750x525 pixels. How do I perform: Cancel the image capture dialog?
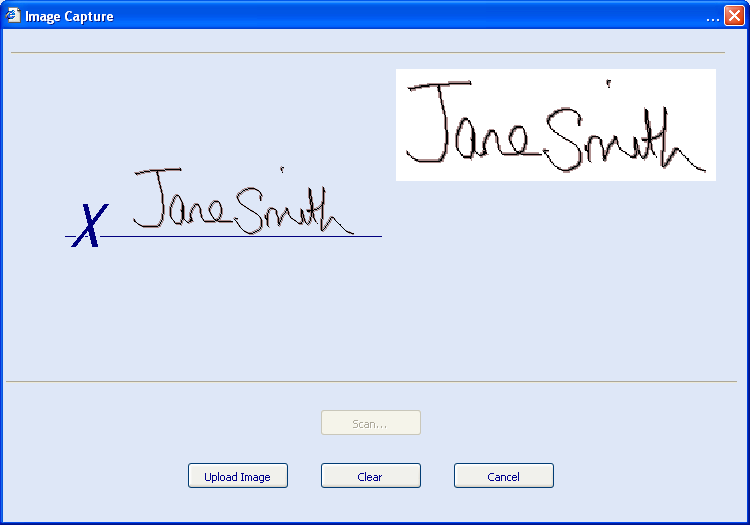[x=503, y=476]
